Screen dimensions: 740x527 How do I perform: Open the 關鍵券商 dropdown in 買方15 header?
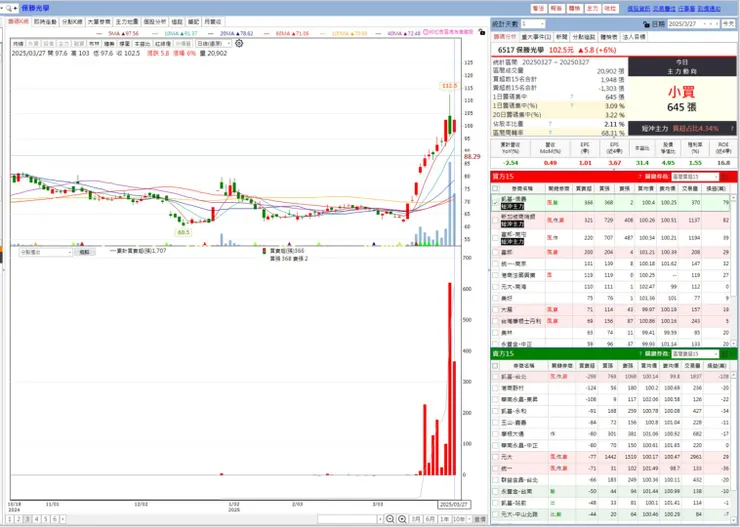point(695,177)
